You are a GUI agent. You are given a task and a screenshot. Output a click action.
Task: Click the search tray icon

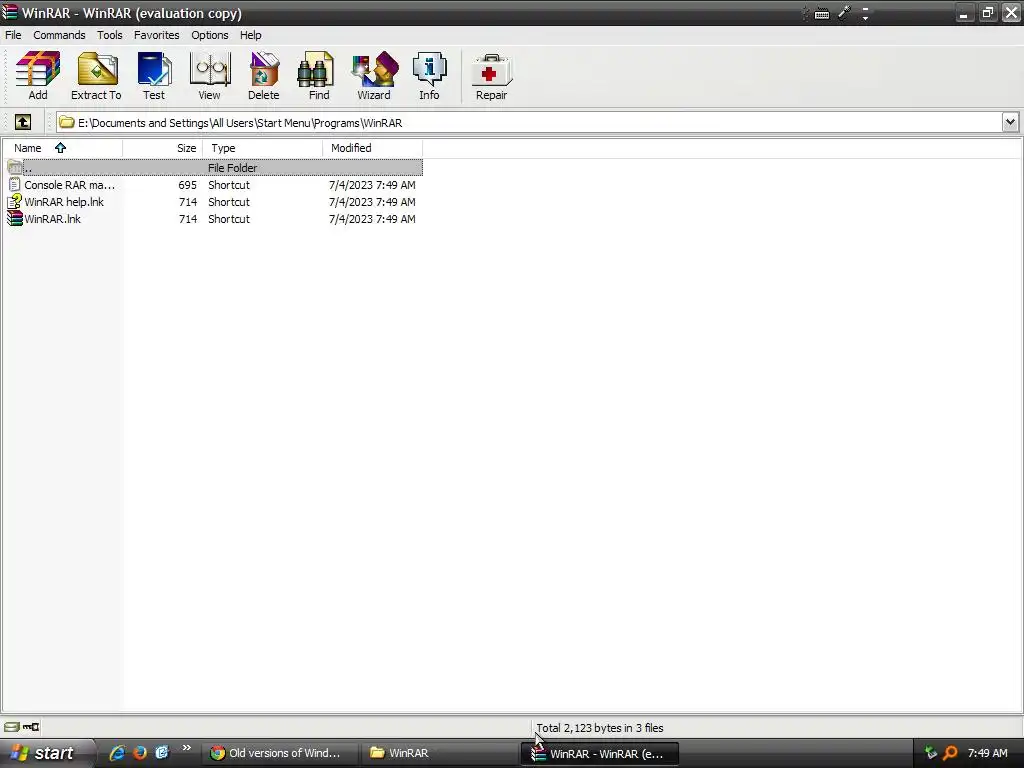pos(950,753)
